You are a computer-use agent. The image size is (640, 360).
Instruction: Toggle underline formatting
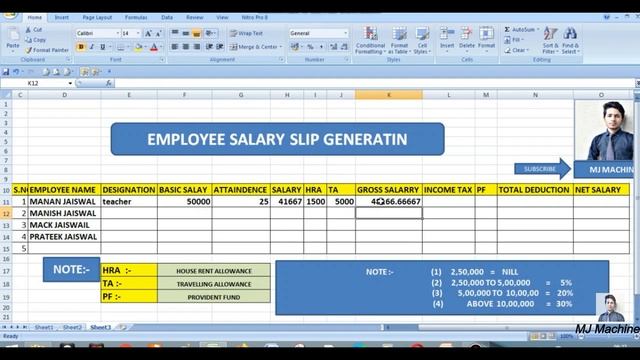102,47
